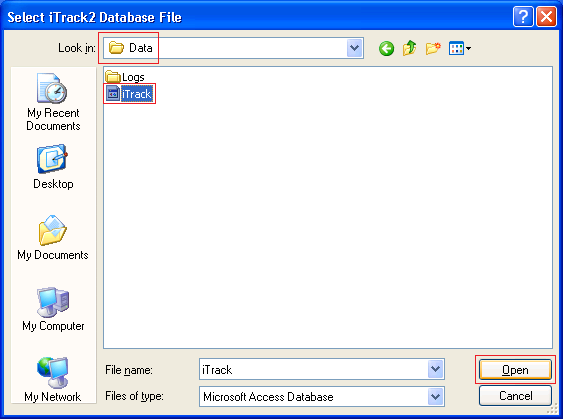563x419 pixels.
Task: Create a new folder
Action: click(x=433, y=48)
